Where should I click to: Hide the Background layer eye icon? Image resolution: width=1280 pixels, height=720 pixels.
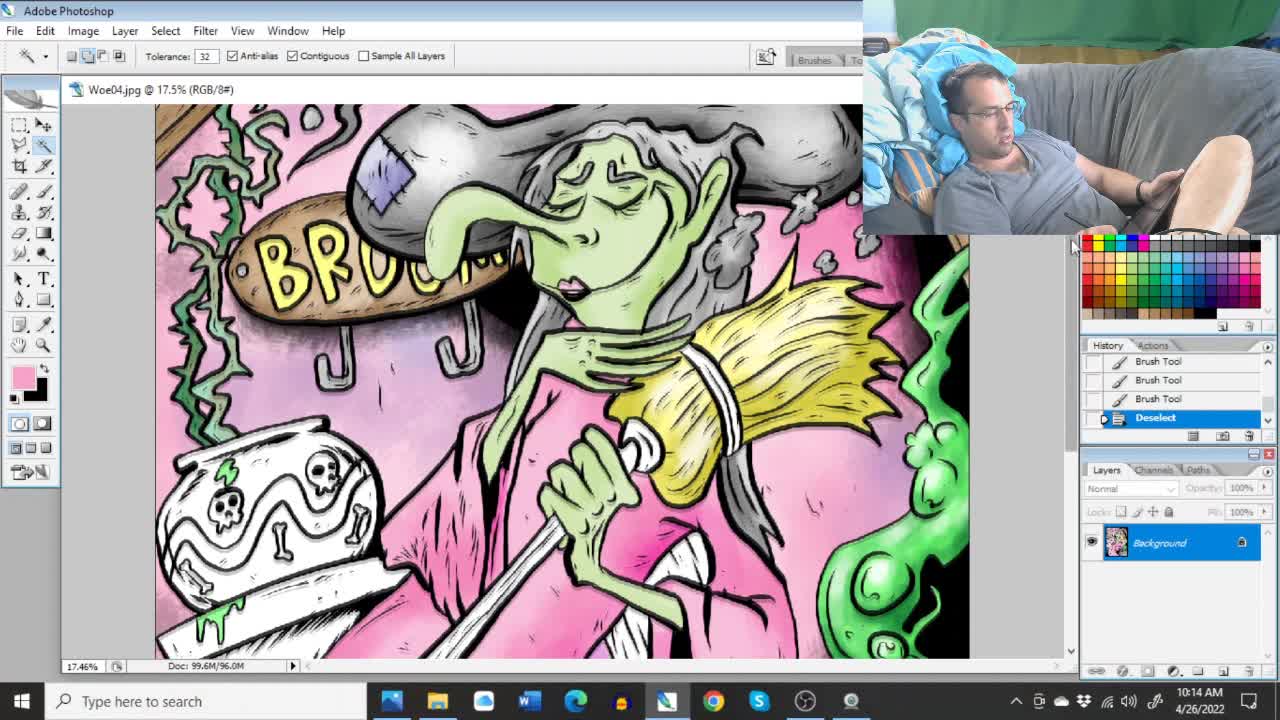click(x=1092, y=542)
